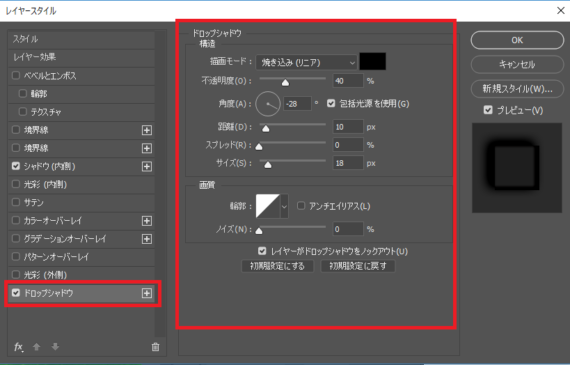Image resolution: width=570 pixels, height=365 pixels.
Task: Toggle the アンチエイリアス checkbox
Action: (x=301, y=206)
